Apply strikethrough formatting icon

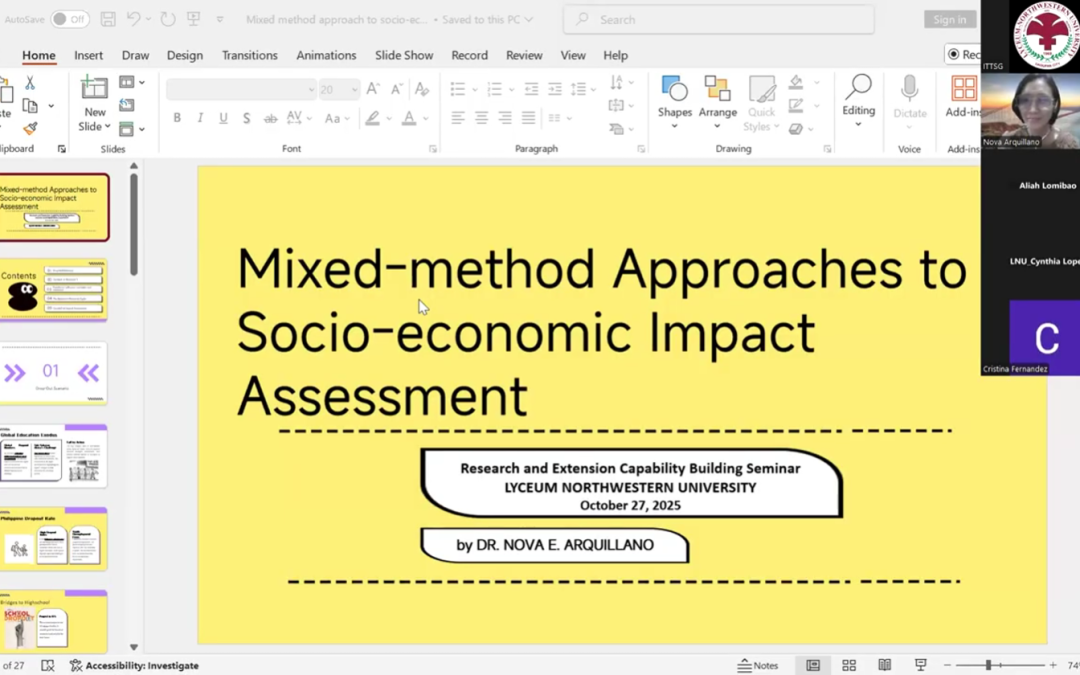(x=271, y=118)
